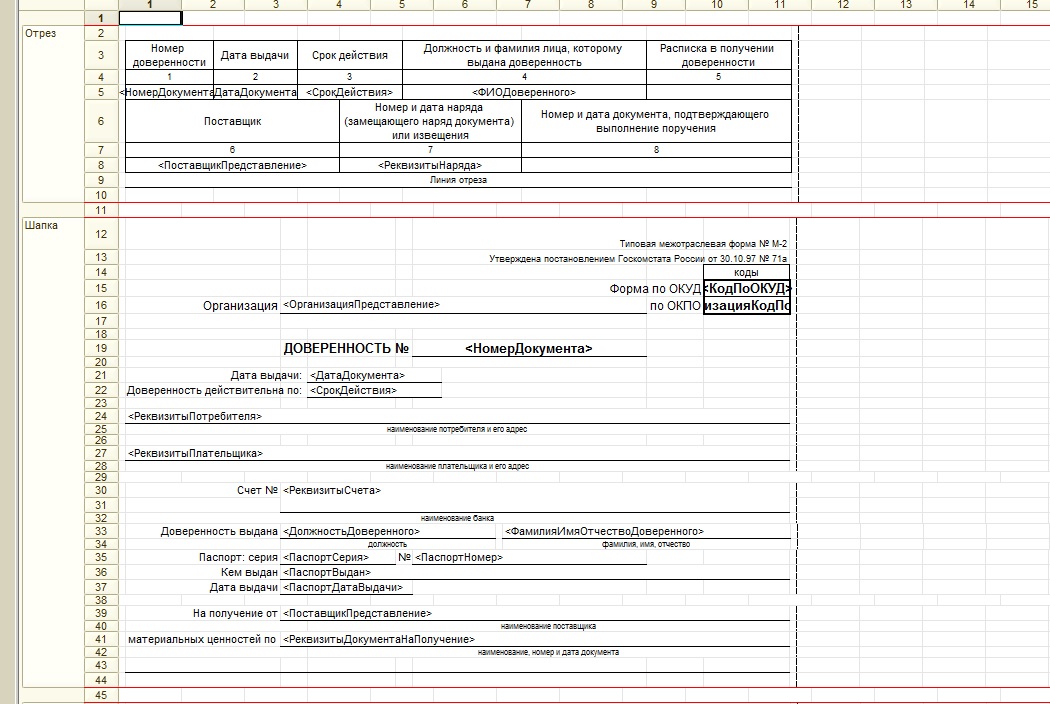Click the '<РеквизитыНаряда>' parameter cell
This screenshot has height=704, width=1050.
click(430, 165)
